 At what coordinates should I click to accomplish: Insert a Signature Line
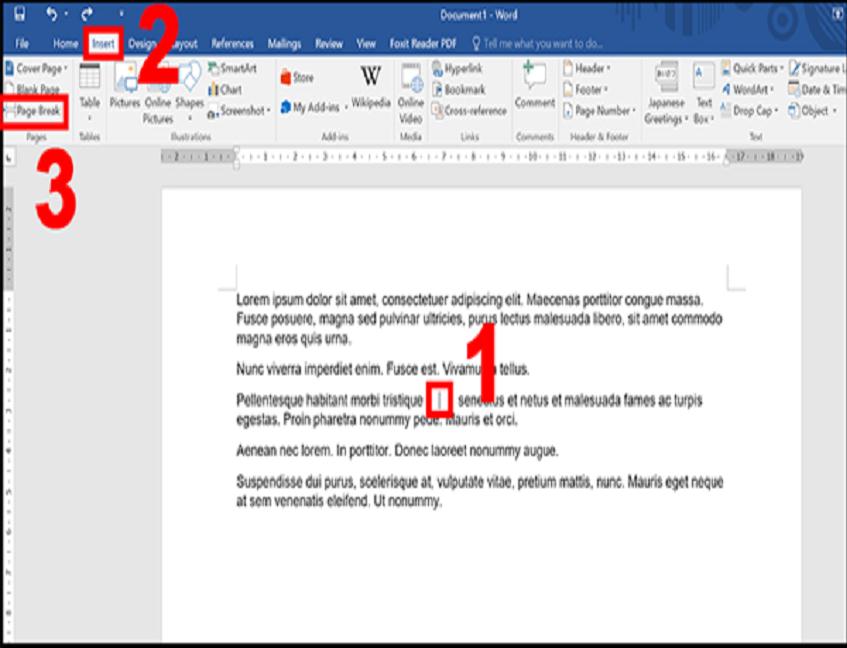pos(818,69)
